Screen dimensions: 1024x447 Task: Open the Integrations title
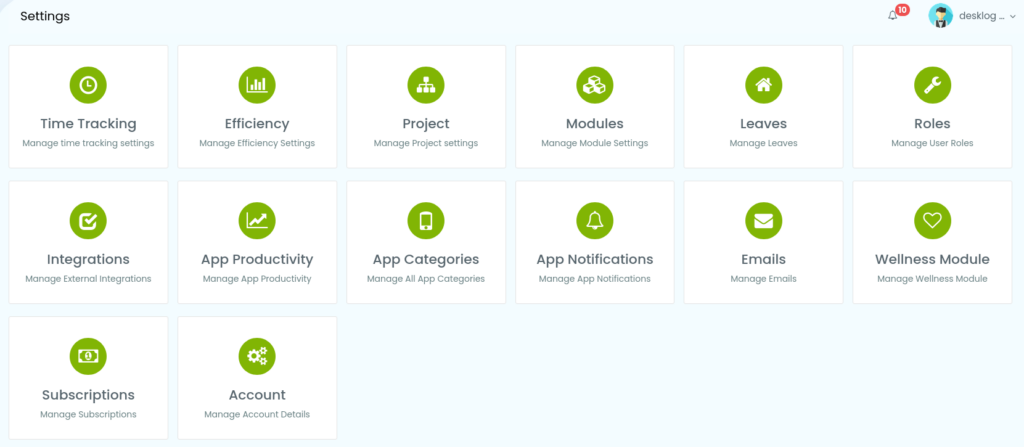tap(88, 259)
